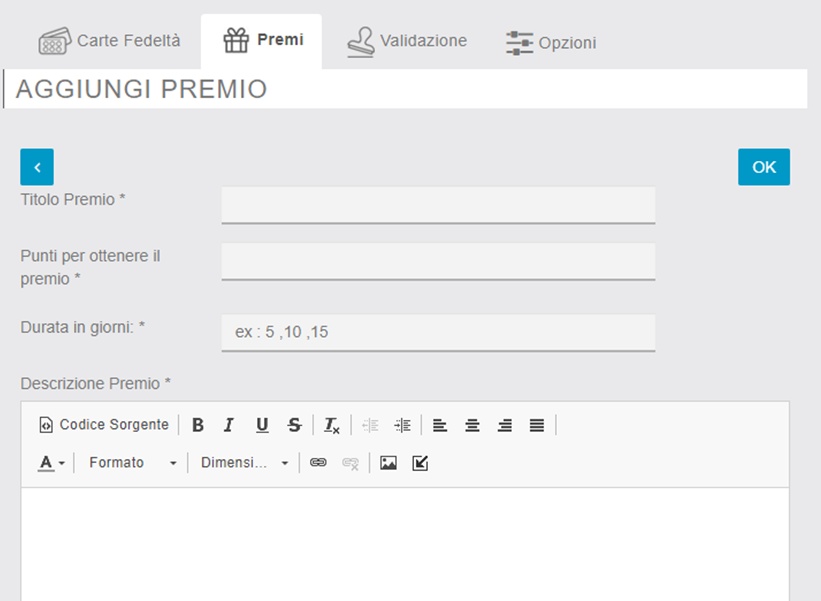The height and width of the screenshot is (601, 821).
Task: Align text to the left
Action: coord(440,425)
